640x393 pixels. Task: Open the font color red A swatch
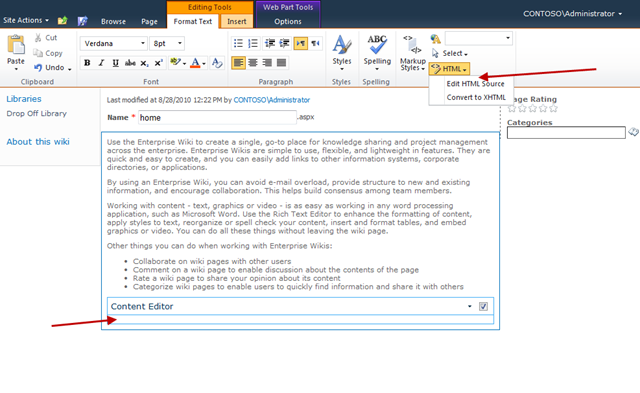pyautogui.click(x=196, y=63)
